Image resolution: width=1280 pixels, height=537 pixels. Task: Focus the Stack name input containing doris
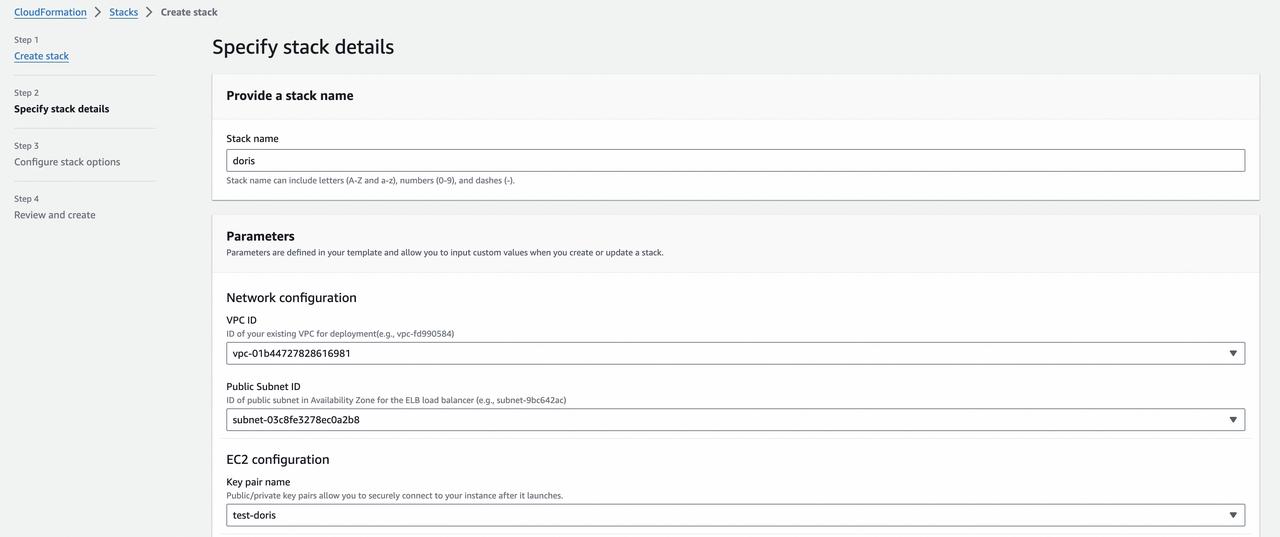pyautogui.click(x=735, y=160)
